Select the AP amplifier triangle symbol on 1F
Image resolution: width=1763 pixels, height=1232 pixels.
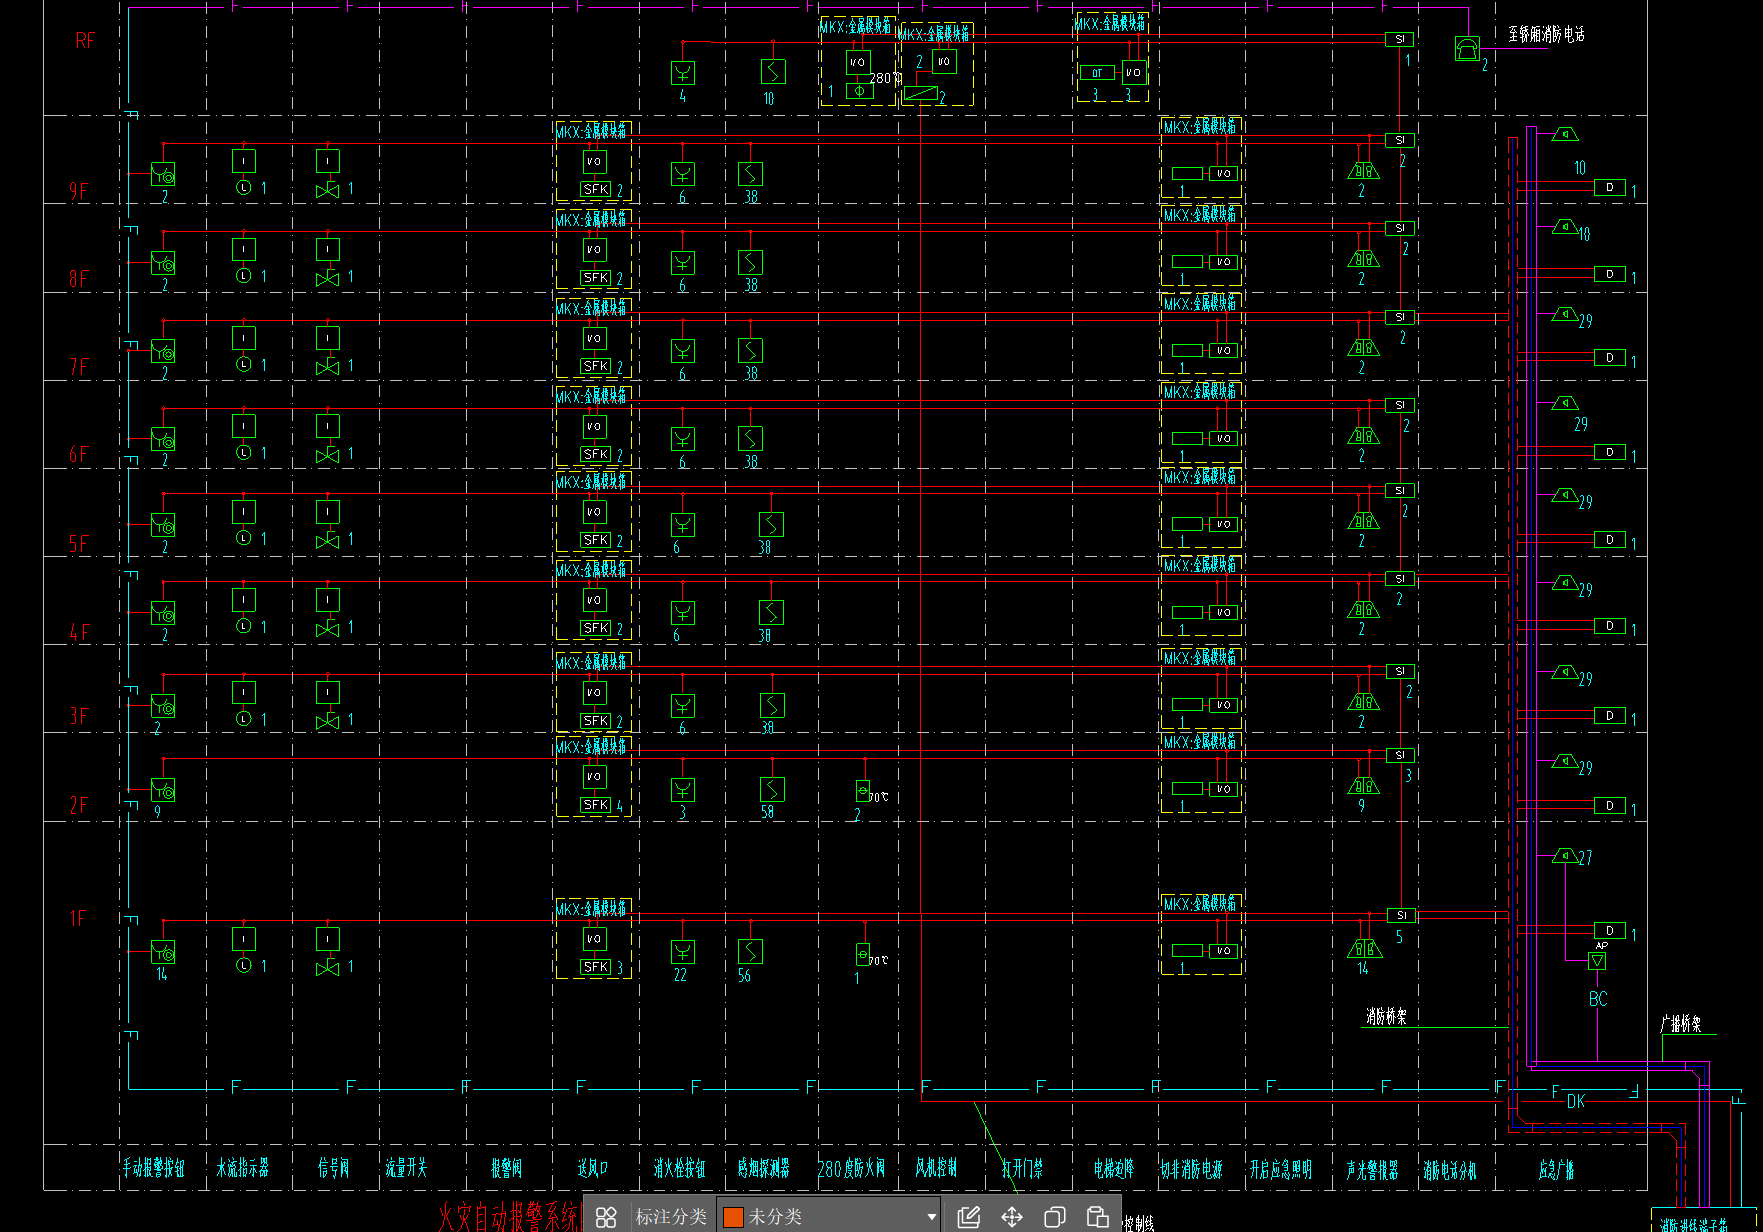pyautogui.click(x=1597, y=961)
